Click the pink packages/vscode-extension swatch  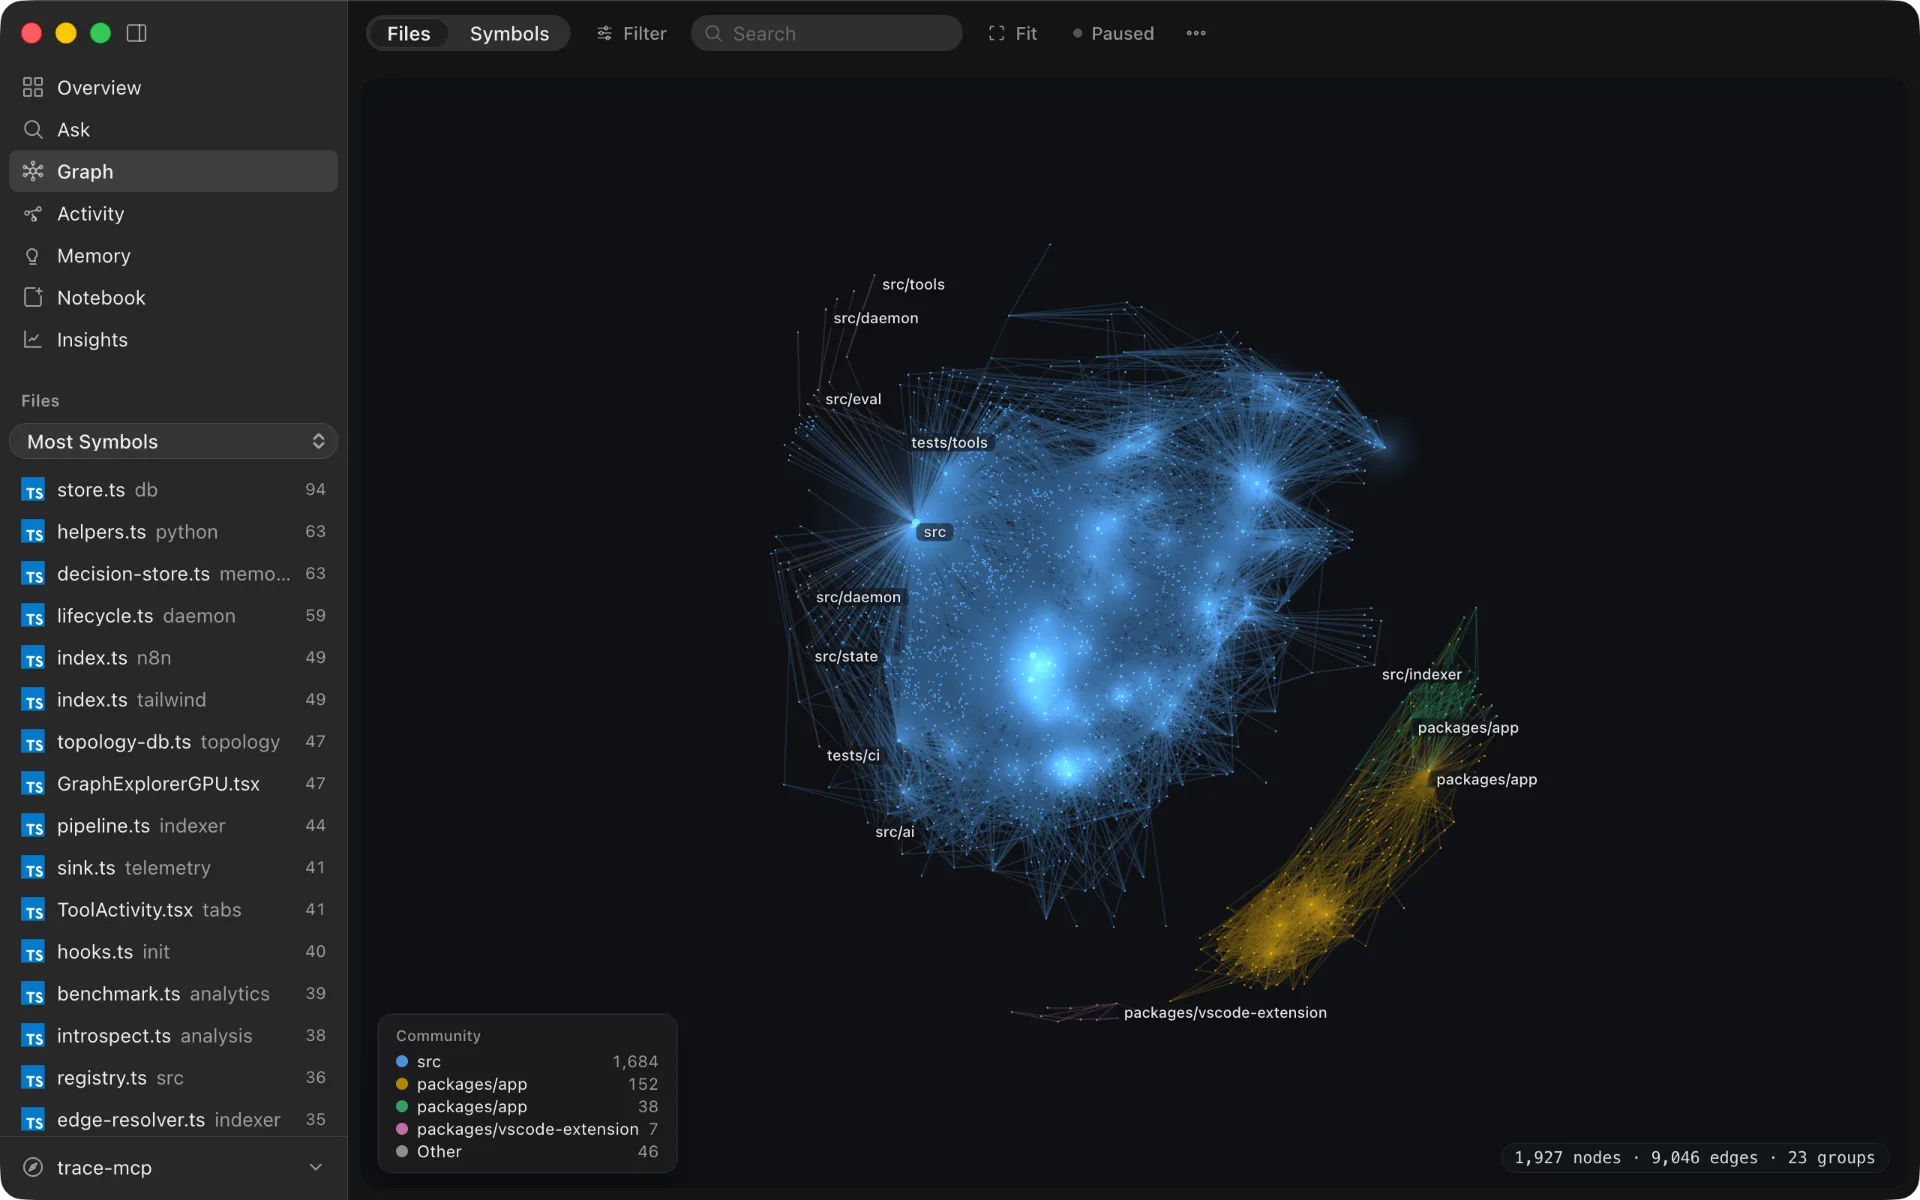pyautogui.click(x=402, y=1129)
